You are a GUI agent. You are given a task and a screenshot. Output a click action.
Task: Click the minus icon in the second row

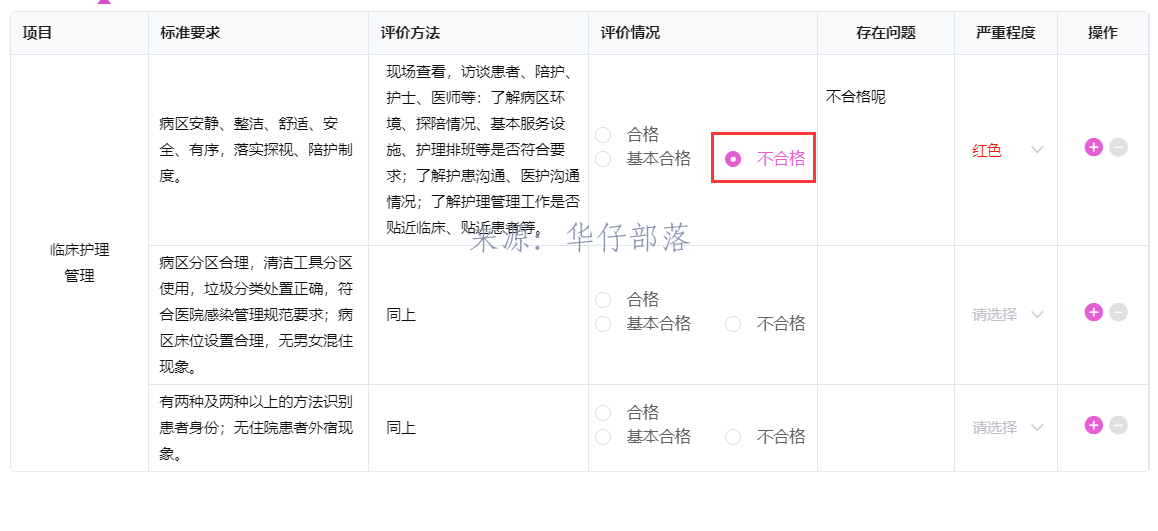(x=1118, y=312)
